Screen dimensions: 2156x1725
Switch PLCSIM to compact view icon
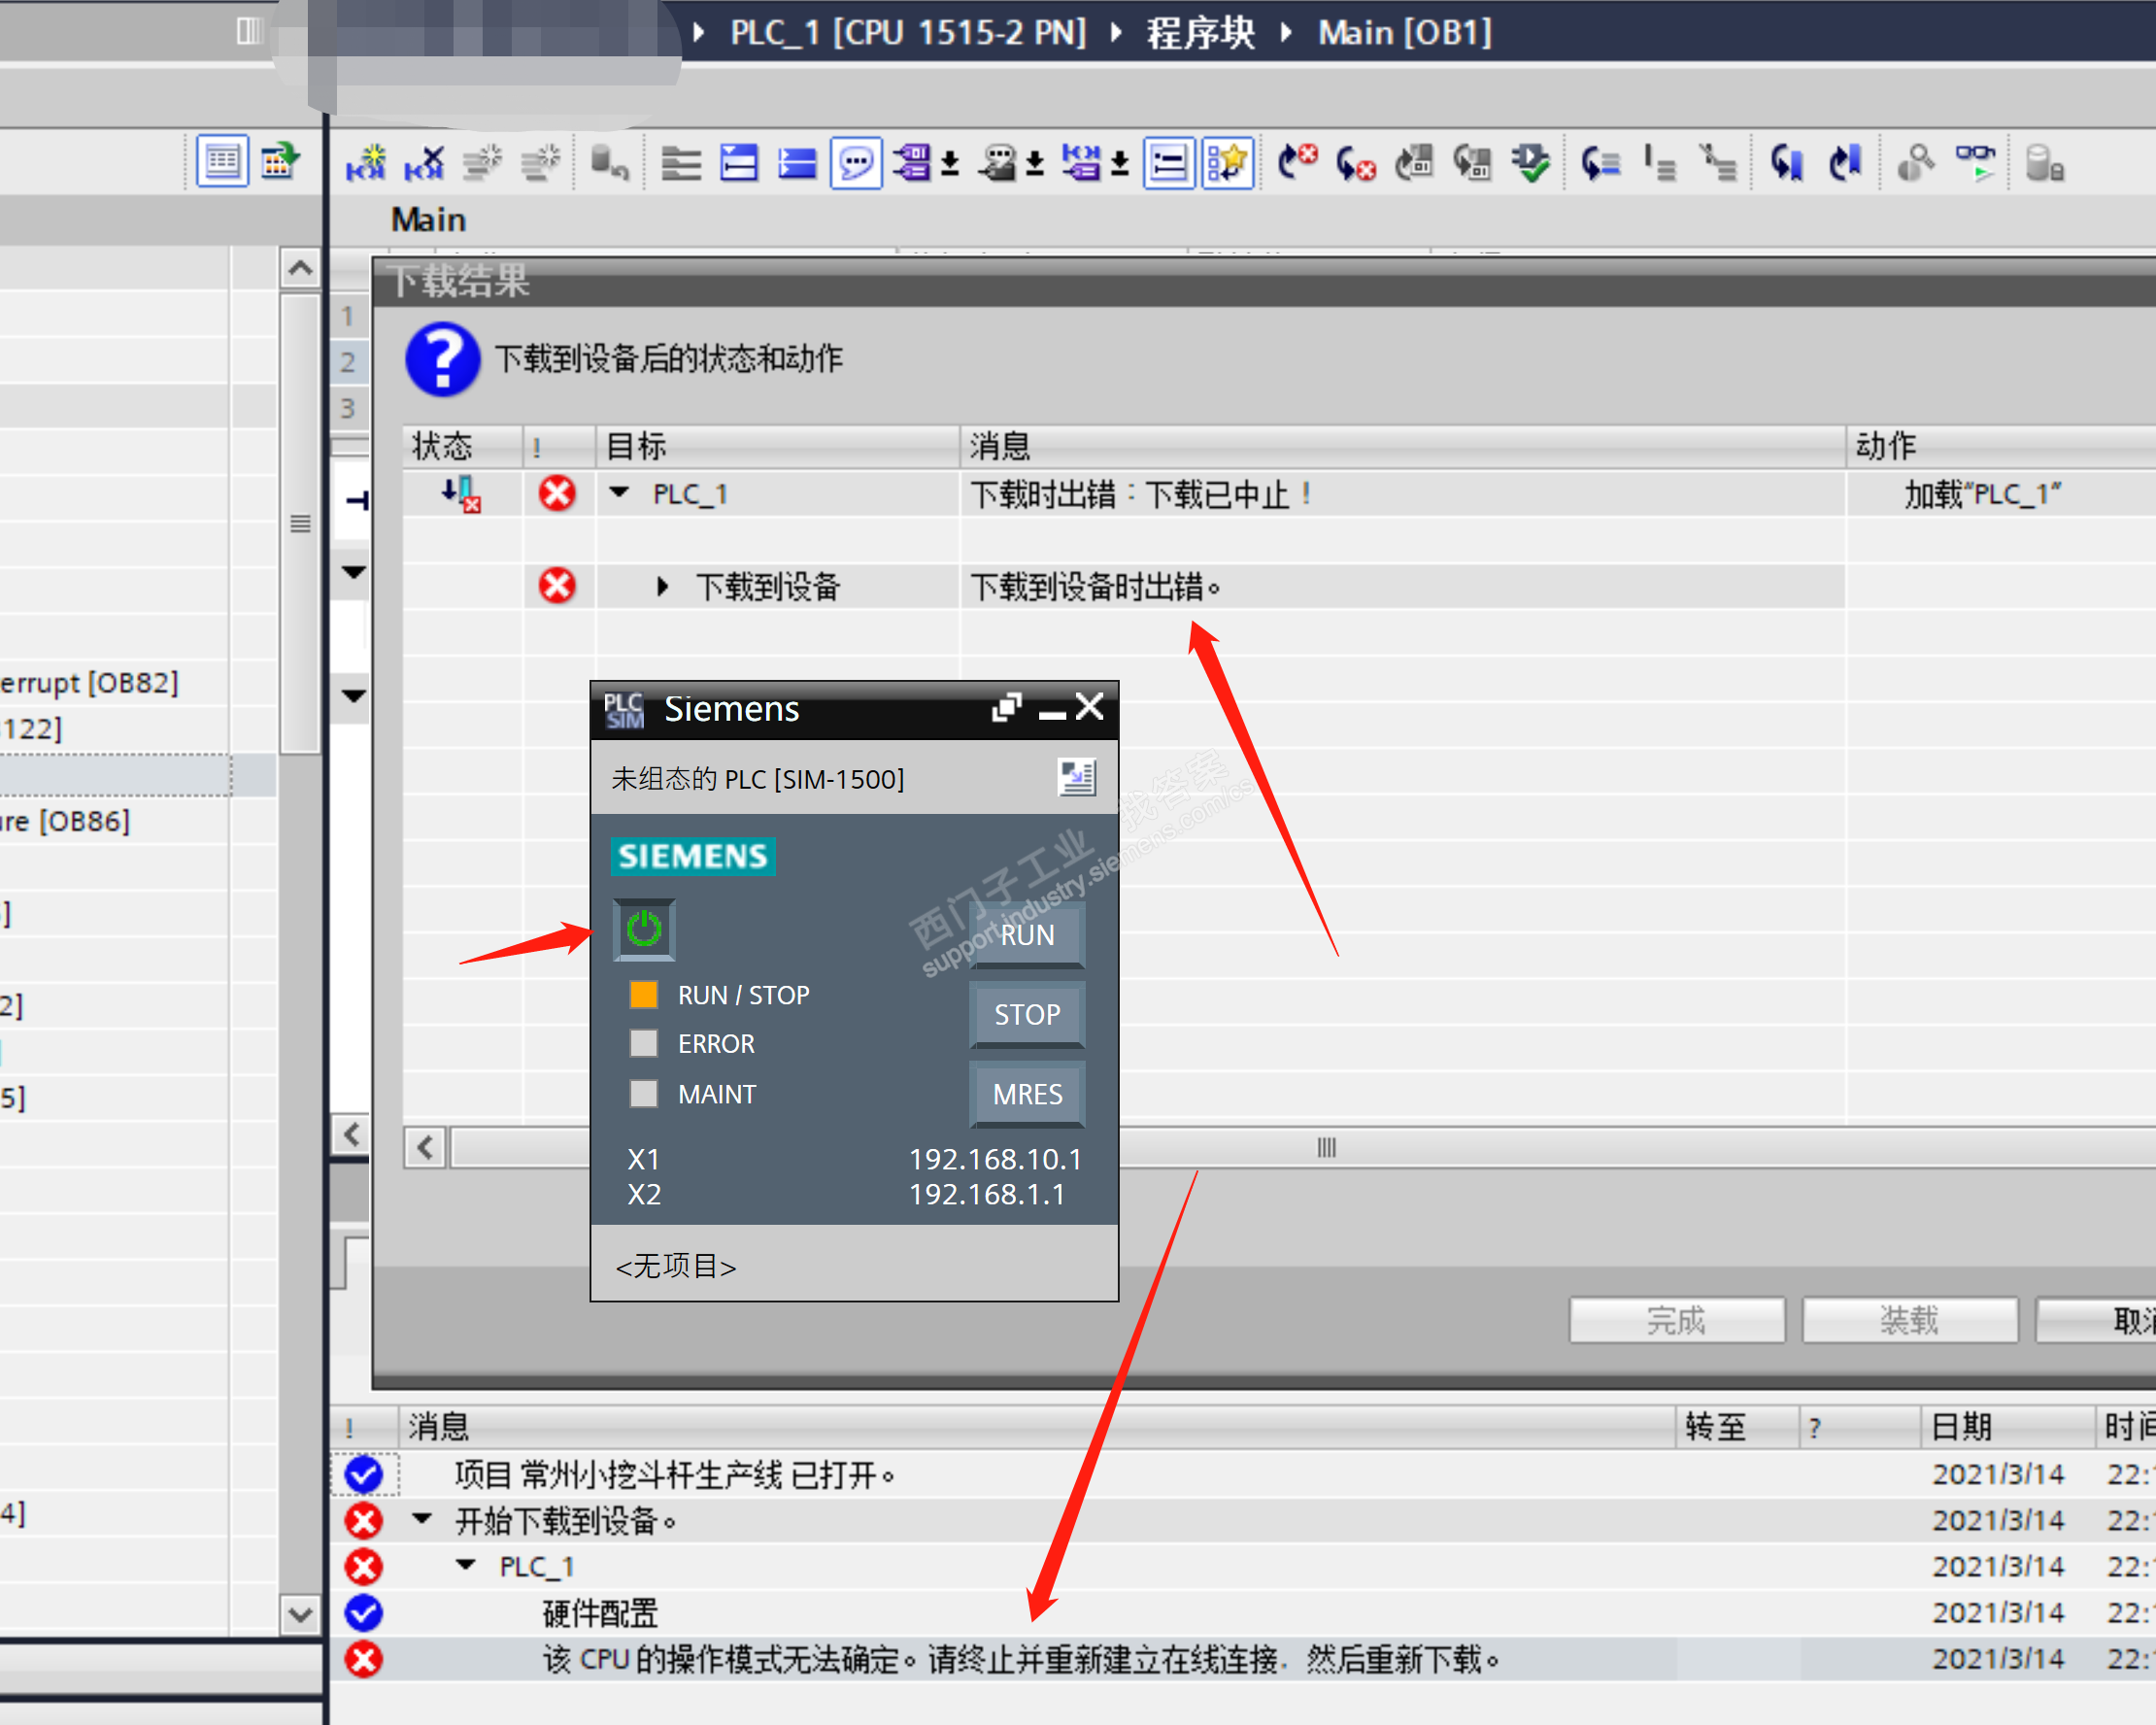coord(1077,777)
